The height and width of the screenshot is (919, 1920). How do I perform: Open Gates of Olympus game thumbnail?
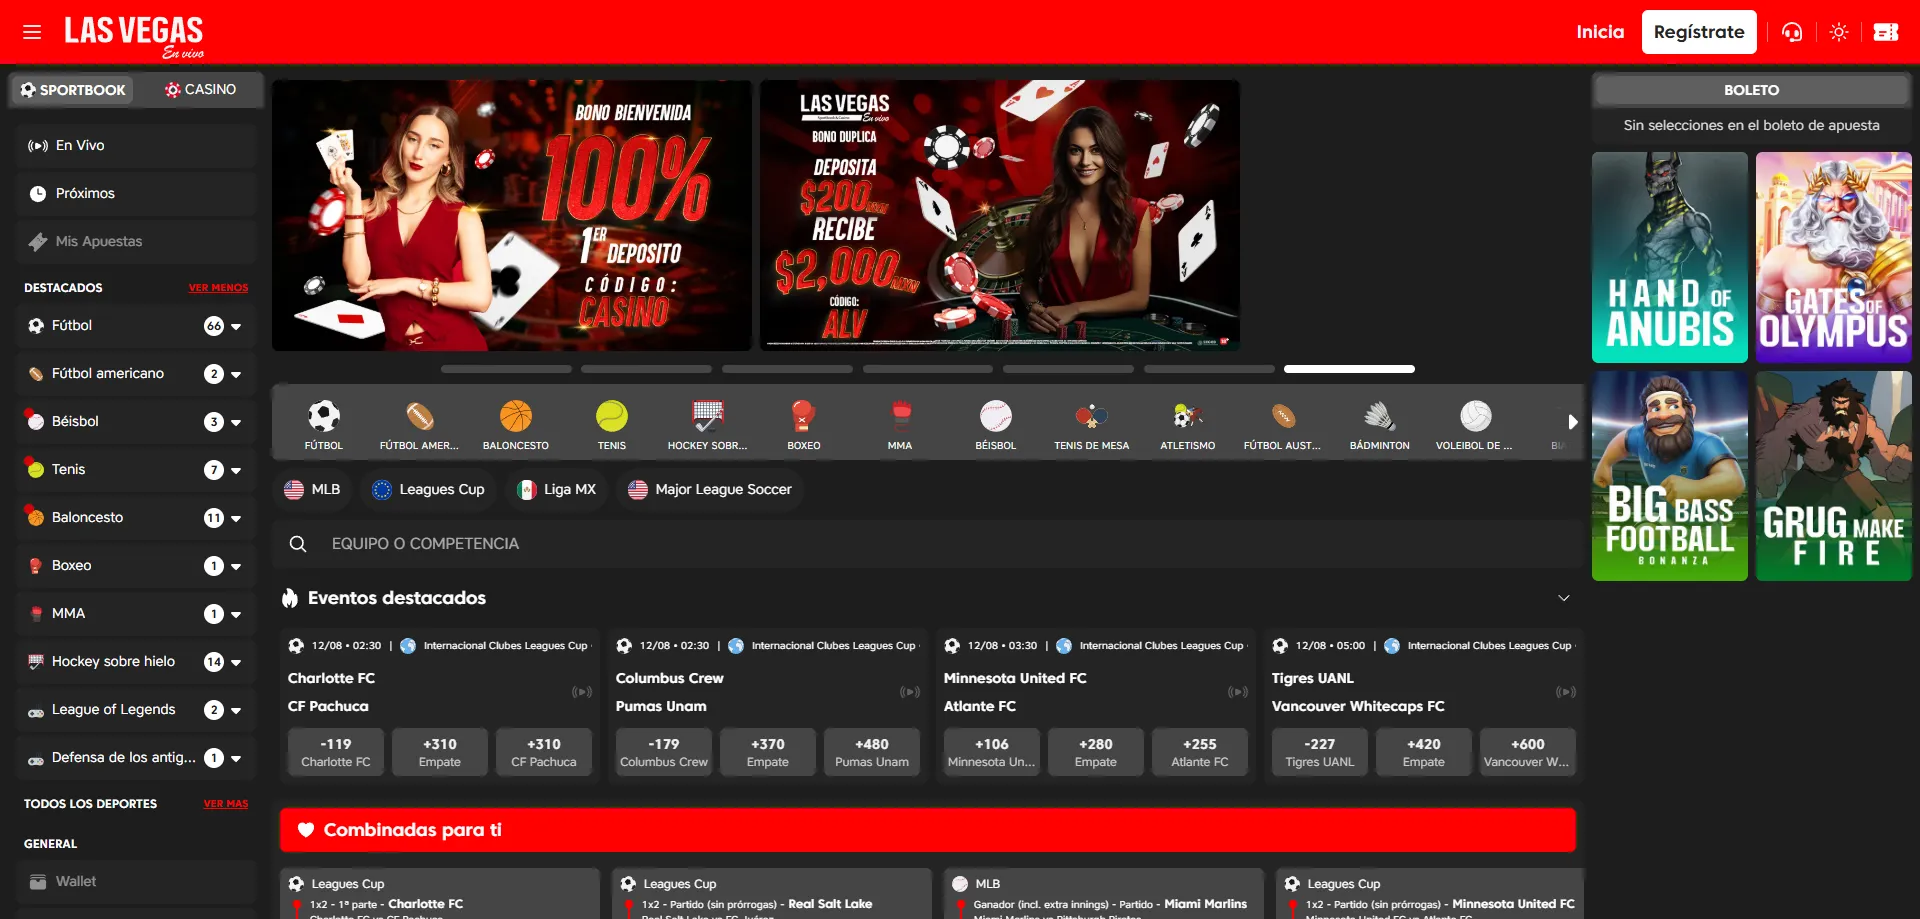[x=1834, y=258]
